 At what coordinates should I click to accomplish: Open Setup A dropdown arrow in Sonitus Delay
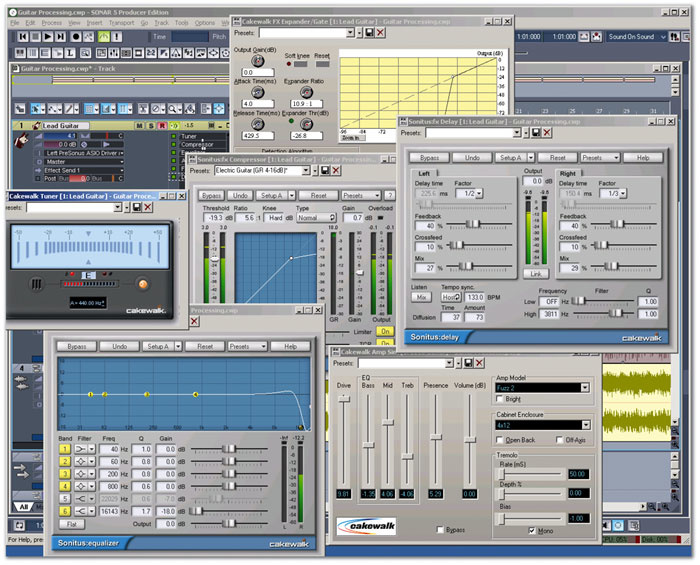pyautogui.click(x=531, y=158)
